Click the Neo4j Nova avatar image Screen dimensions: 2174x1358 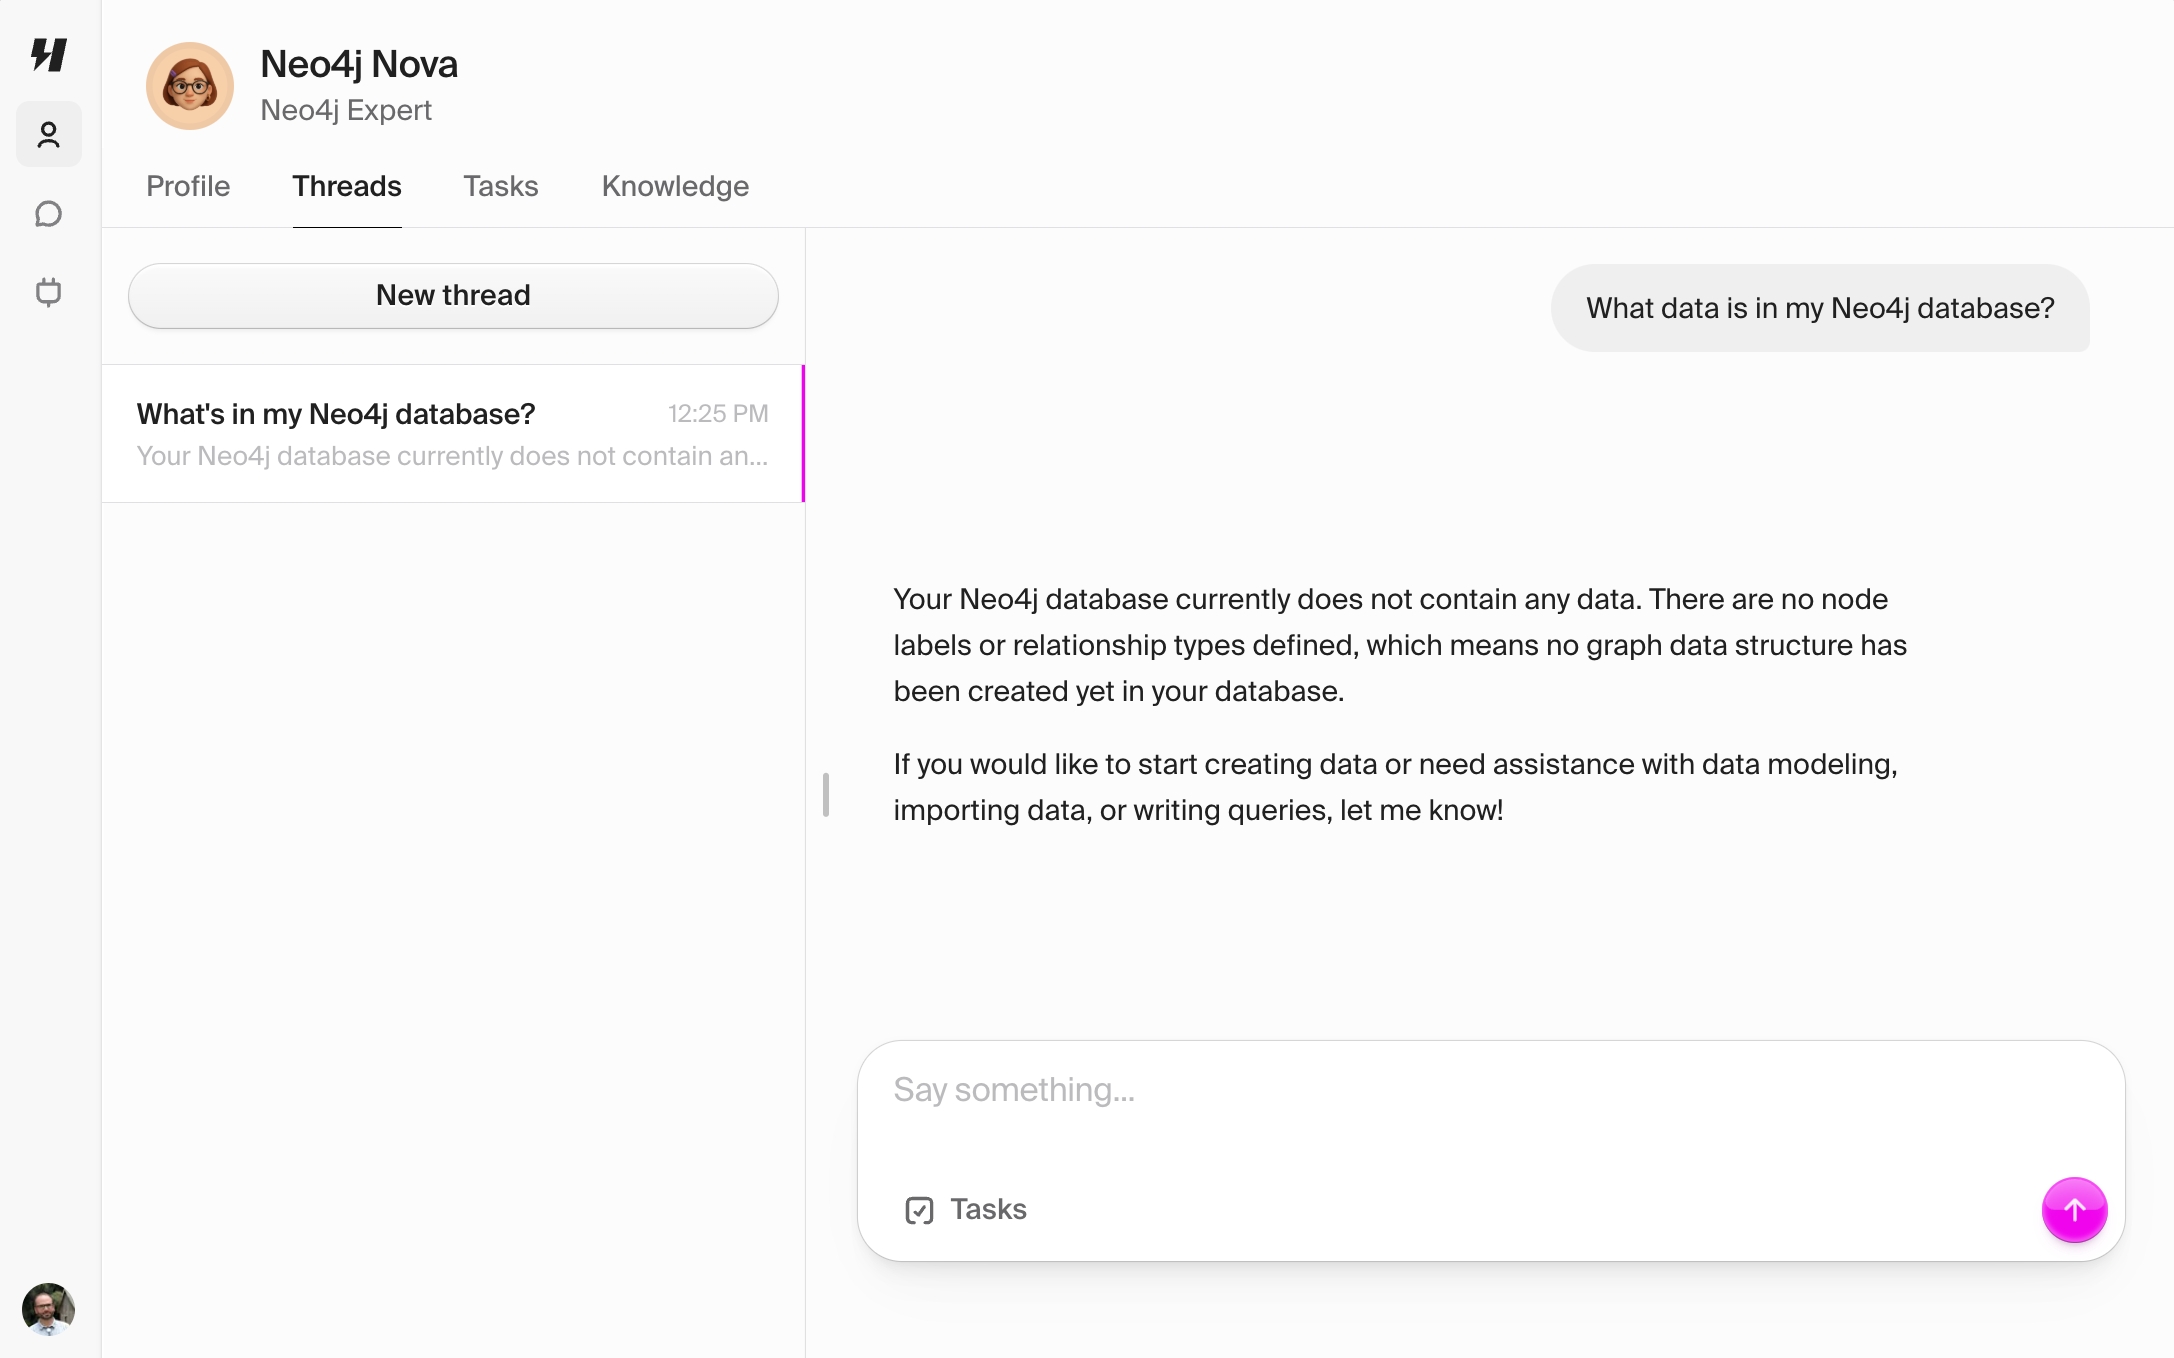click(190, 86)
